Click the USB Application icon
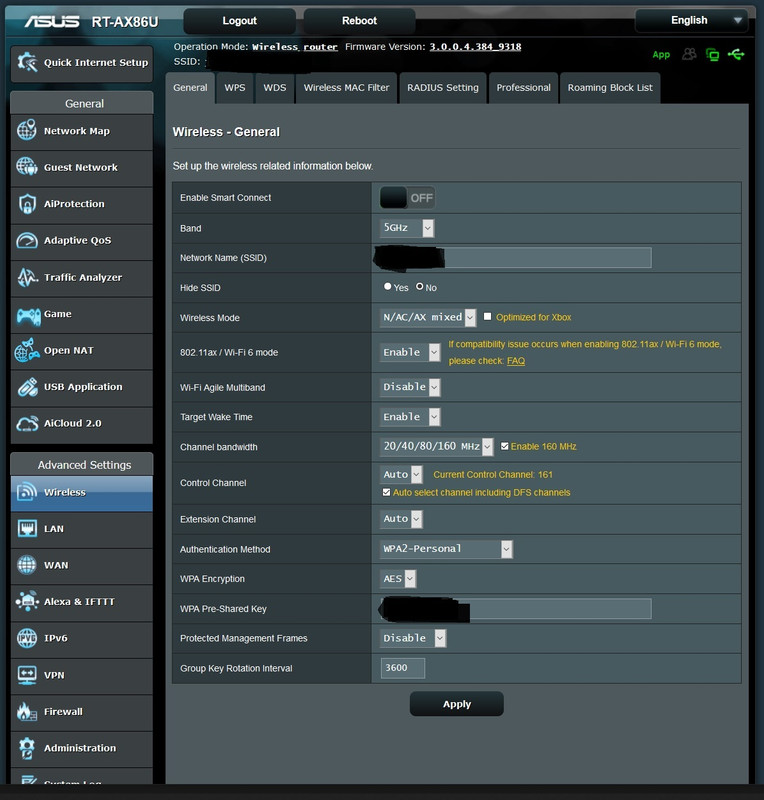764x800 pixels. 27,387
